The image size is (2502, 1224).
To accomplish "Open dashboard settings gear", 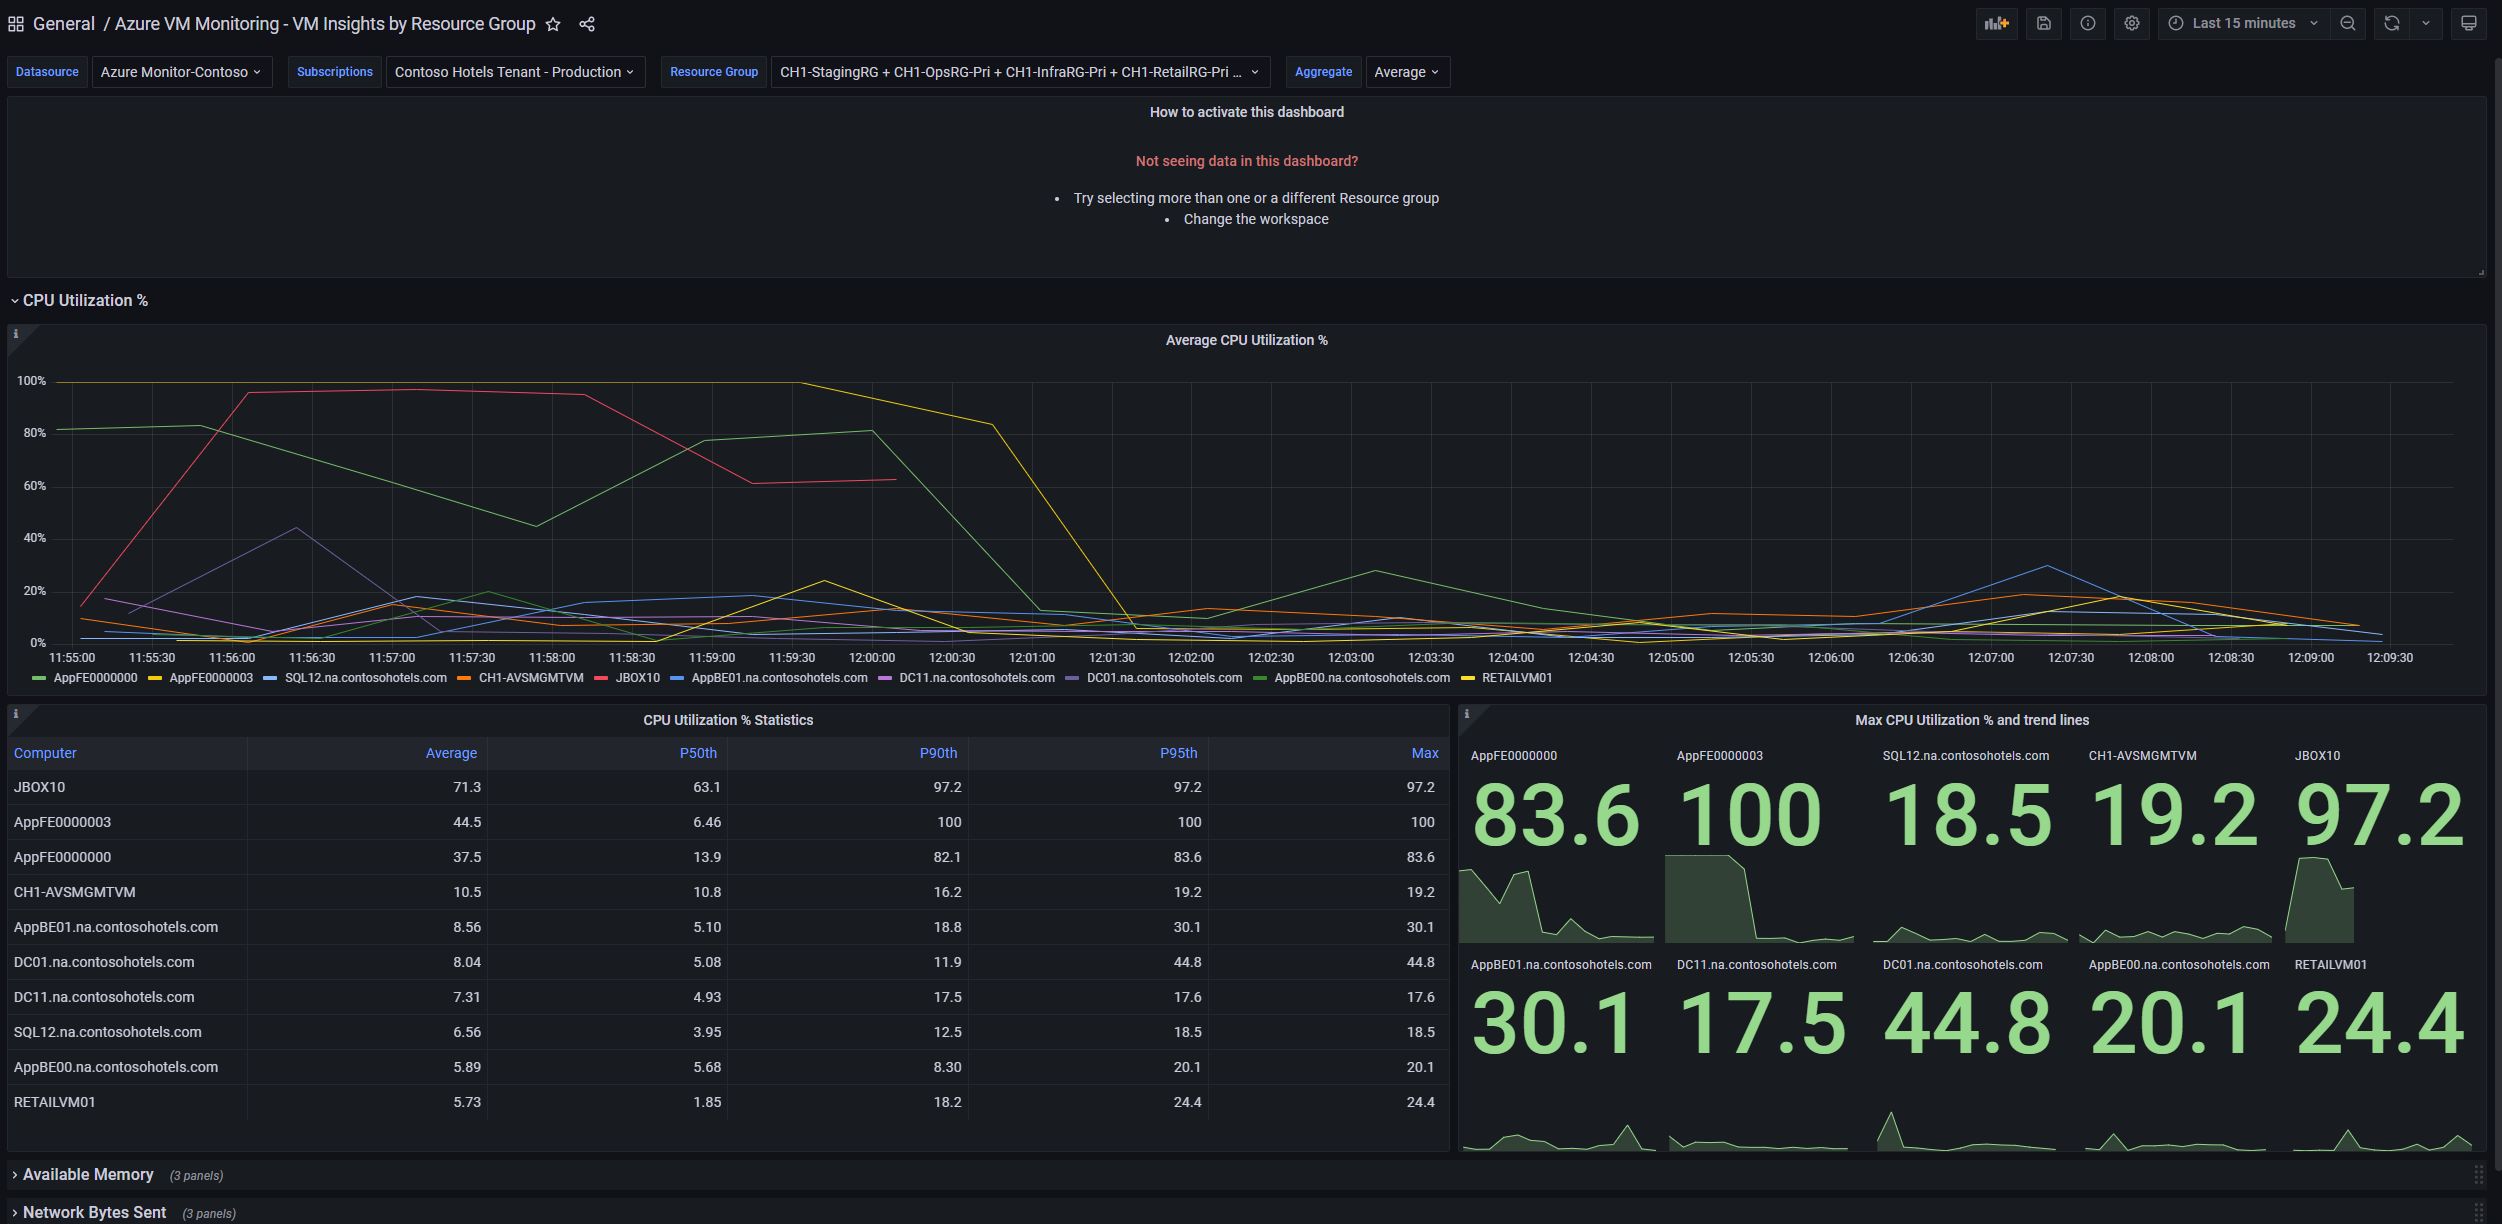I will pos(2132,23).
